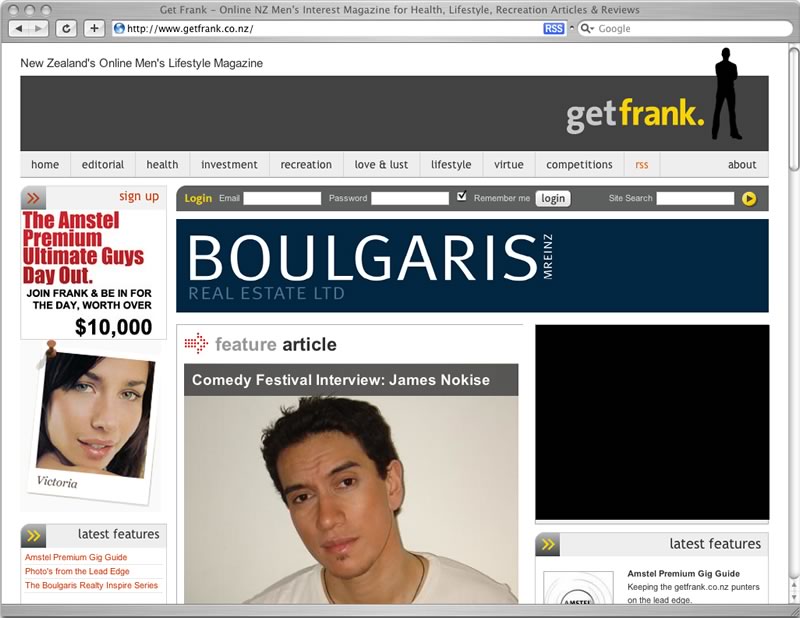This screenshot has height=618, width=800.
Task: Click the Google search field
Action: [x=685, y=29]
